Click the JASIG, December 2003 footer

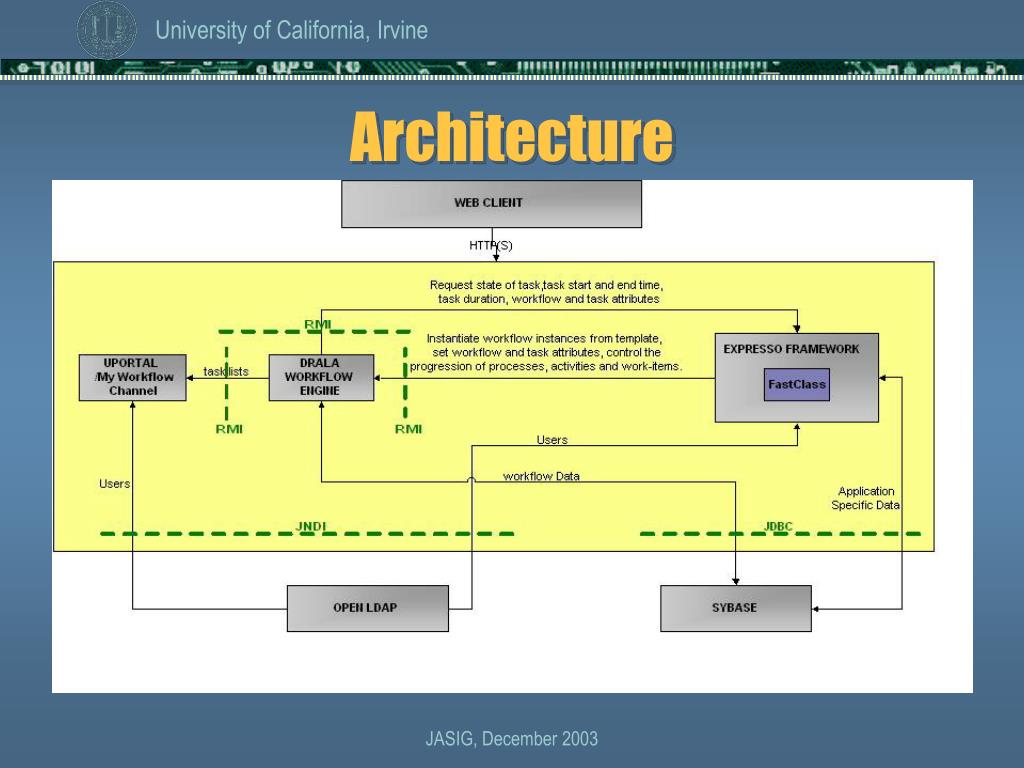coord(511,739)
